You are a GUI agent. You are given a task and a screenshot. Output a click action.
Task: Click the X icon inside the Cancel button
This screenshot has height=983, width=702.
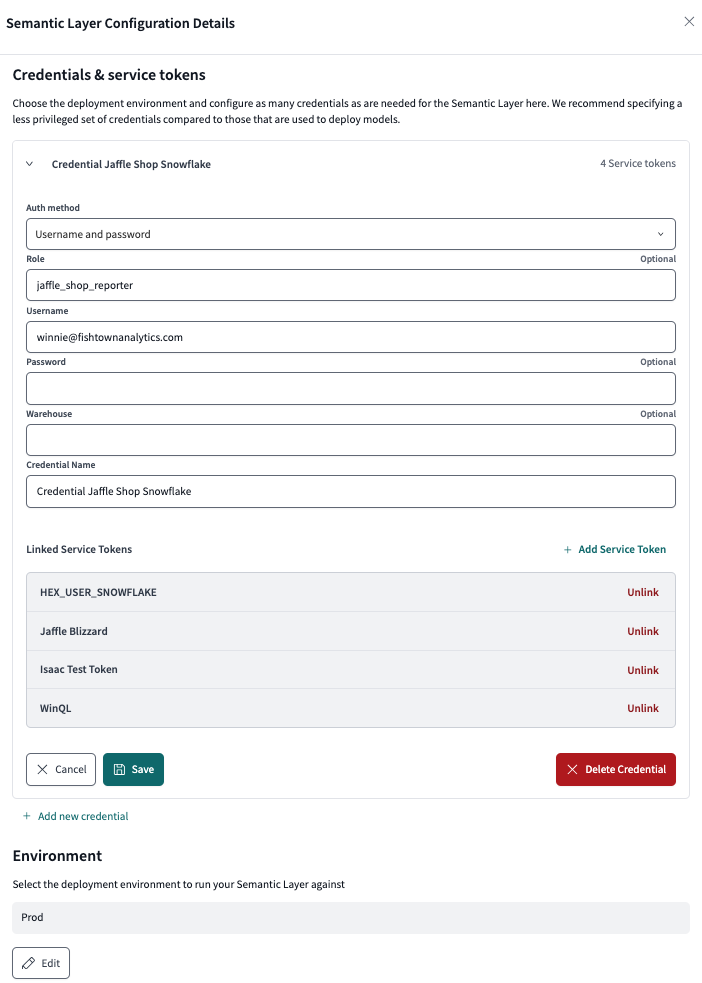pos(42,769)
